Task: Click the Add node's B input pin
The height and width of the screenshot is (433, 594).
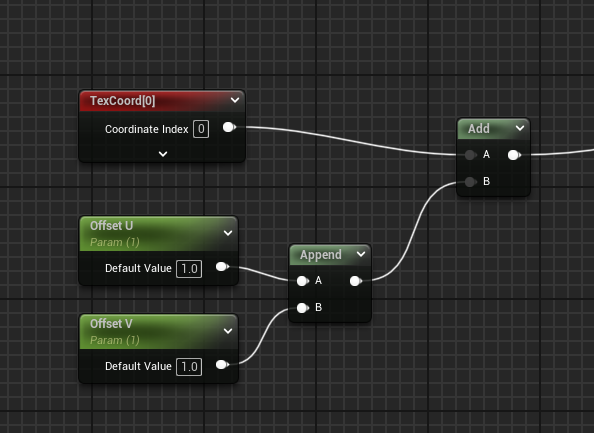Action: tap(471, 182)
